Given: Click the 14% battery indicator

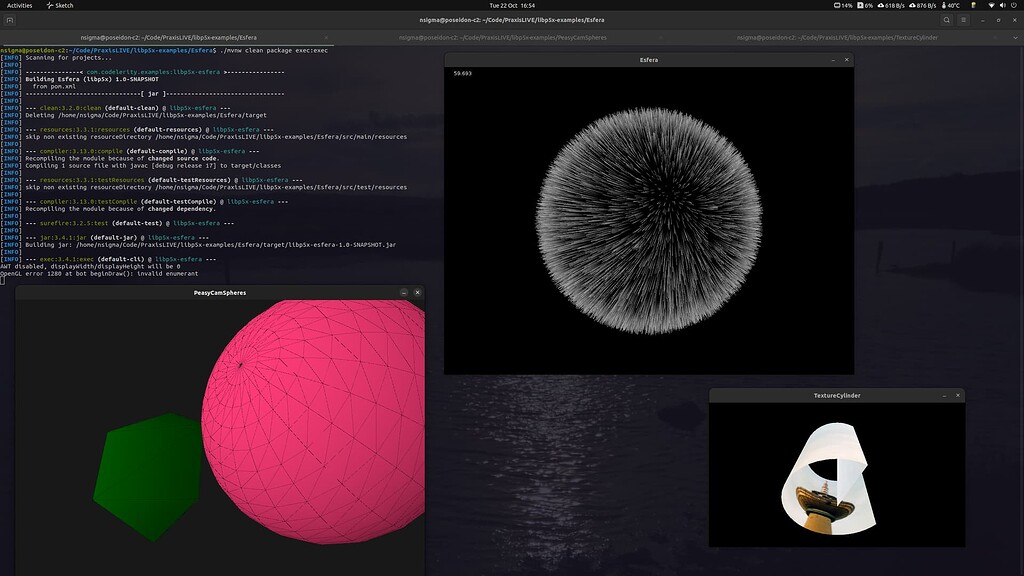Looking at the screenshot, I should tap(843, 5).
